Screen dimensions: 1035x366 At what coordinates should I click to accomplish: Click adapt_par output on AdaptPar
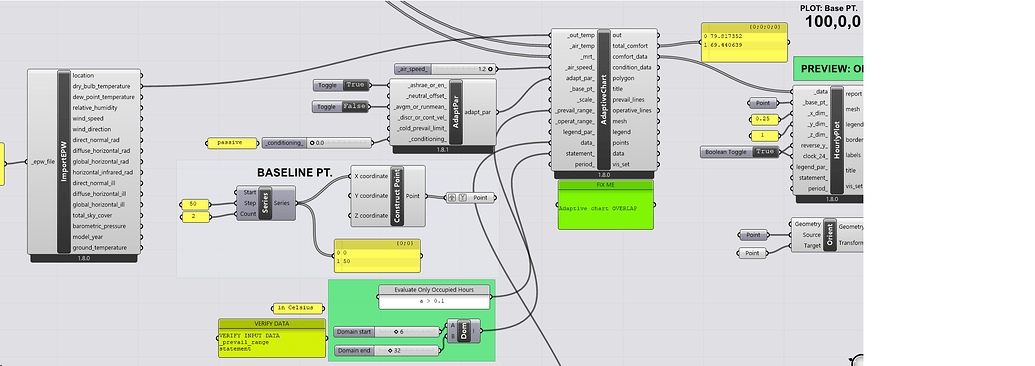478,112
